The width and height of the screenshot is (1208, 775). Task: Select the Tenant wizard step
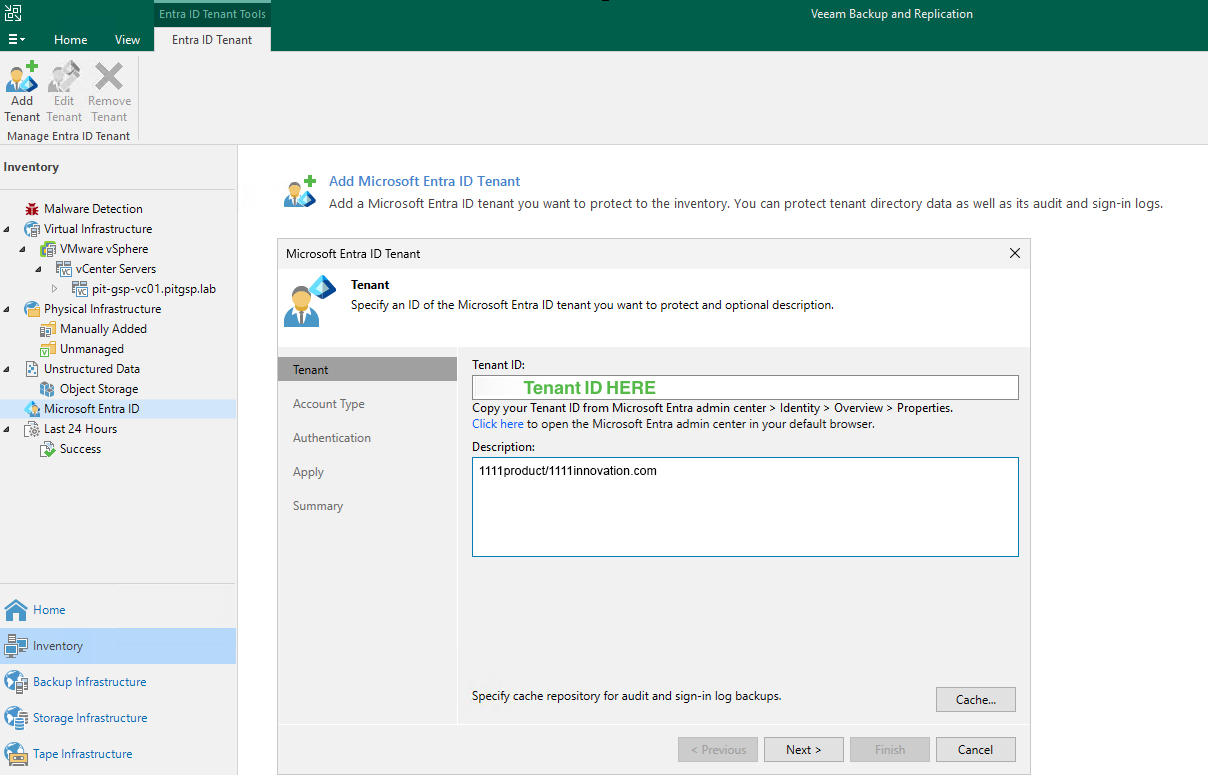pos(367,370)
